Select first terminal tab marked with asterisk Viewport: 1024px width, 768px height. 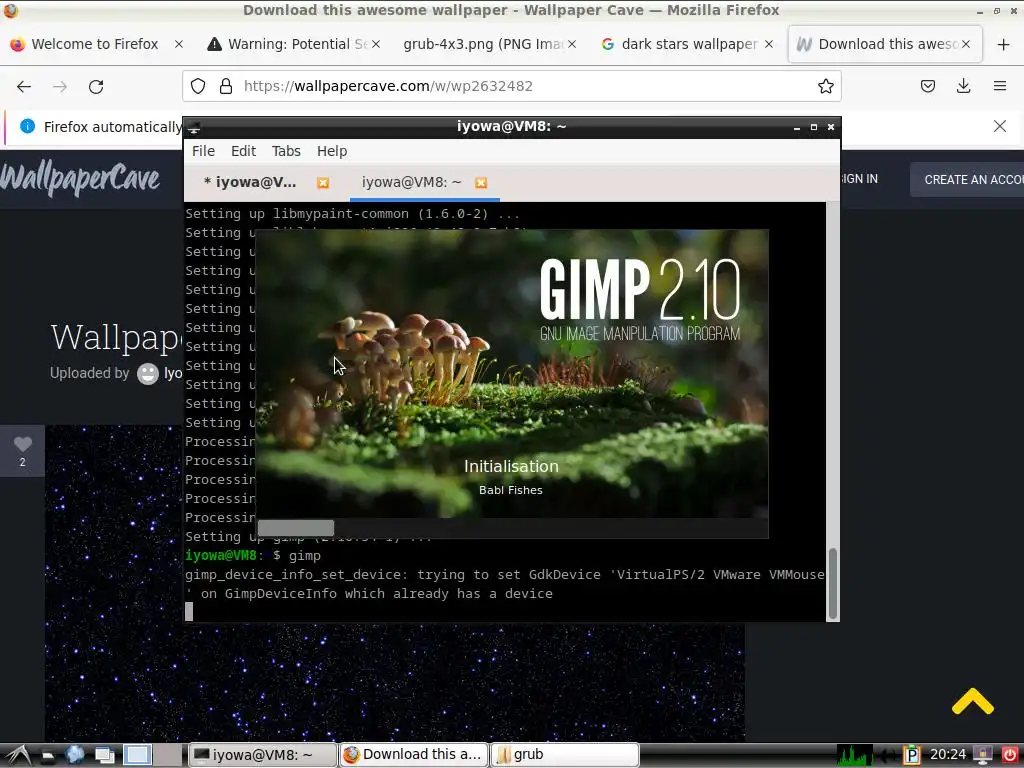tap(250, 182)
